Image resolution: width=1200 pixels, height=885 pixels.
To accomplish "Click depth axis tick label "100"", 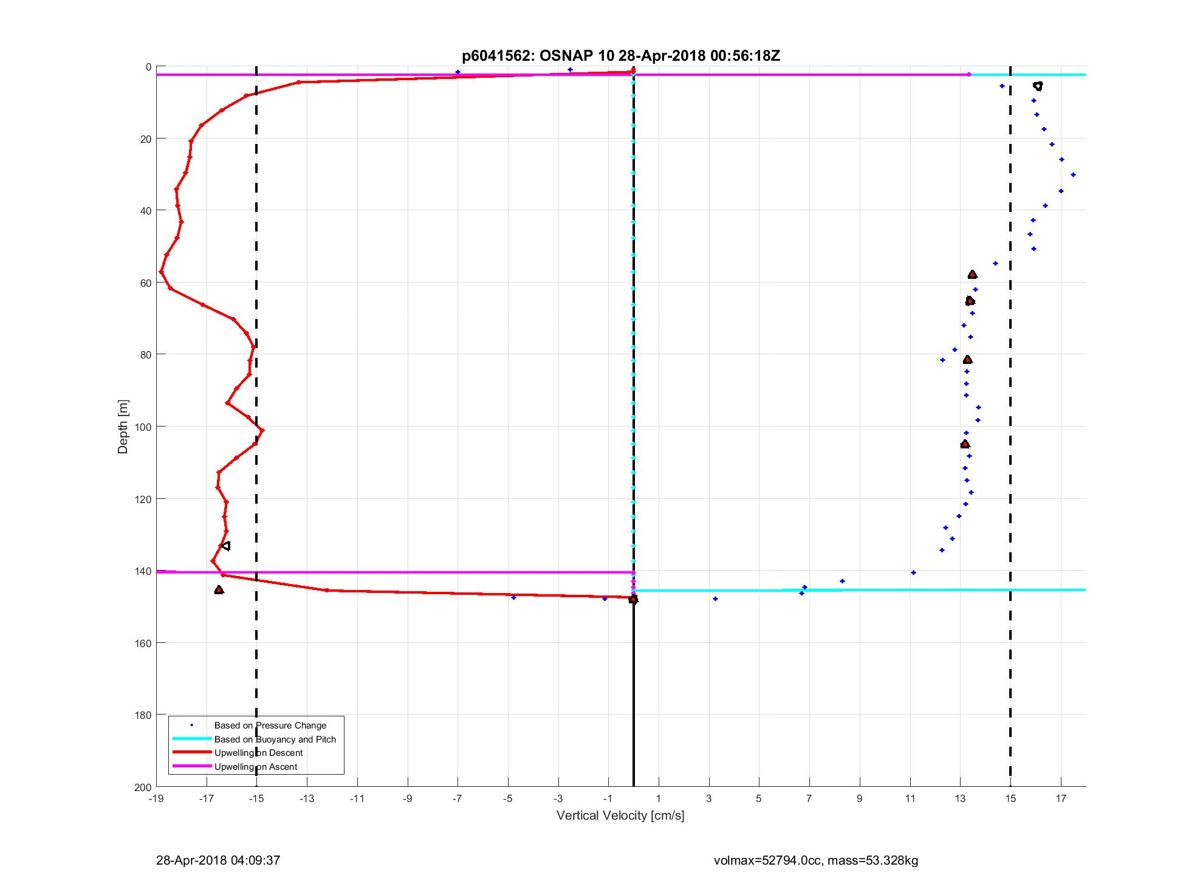I will tap(142, 427).
